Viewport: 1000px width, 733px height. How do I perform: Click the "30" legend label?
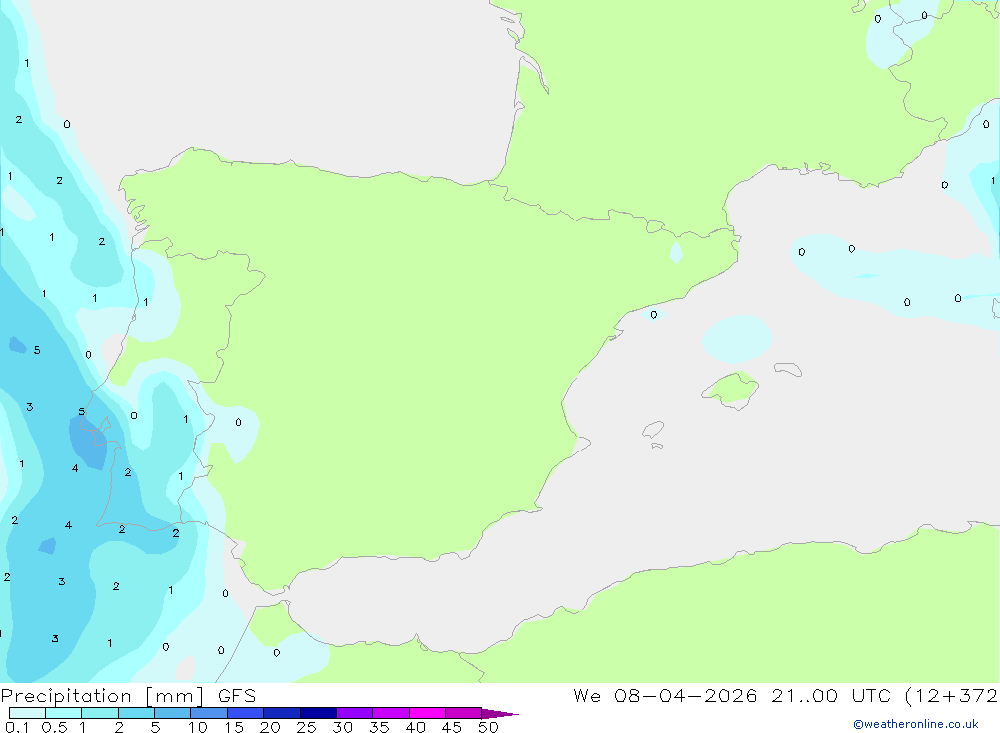point(343,727)
